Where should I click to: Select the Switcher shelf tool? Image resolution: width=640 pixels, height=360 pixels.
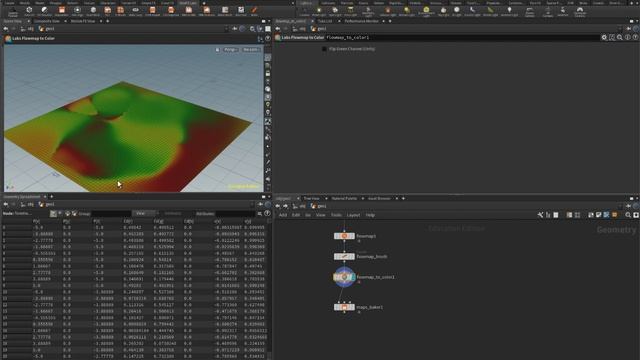pos(562,11)
